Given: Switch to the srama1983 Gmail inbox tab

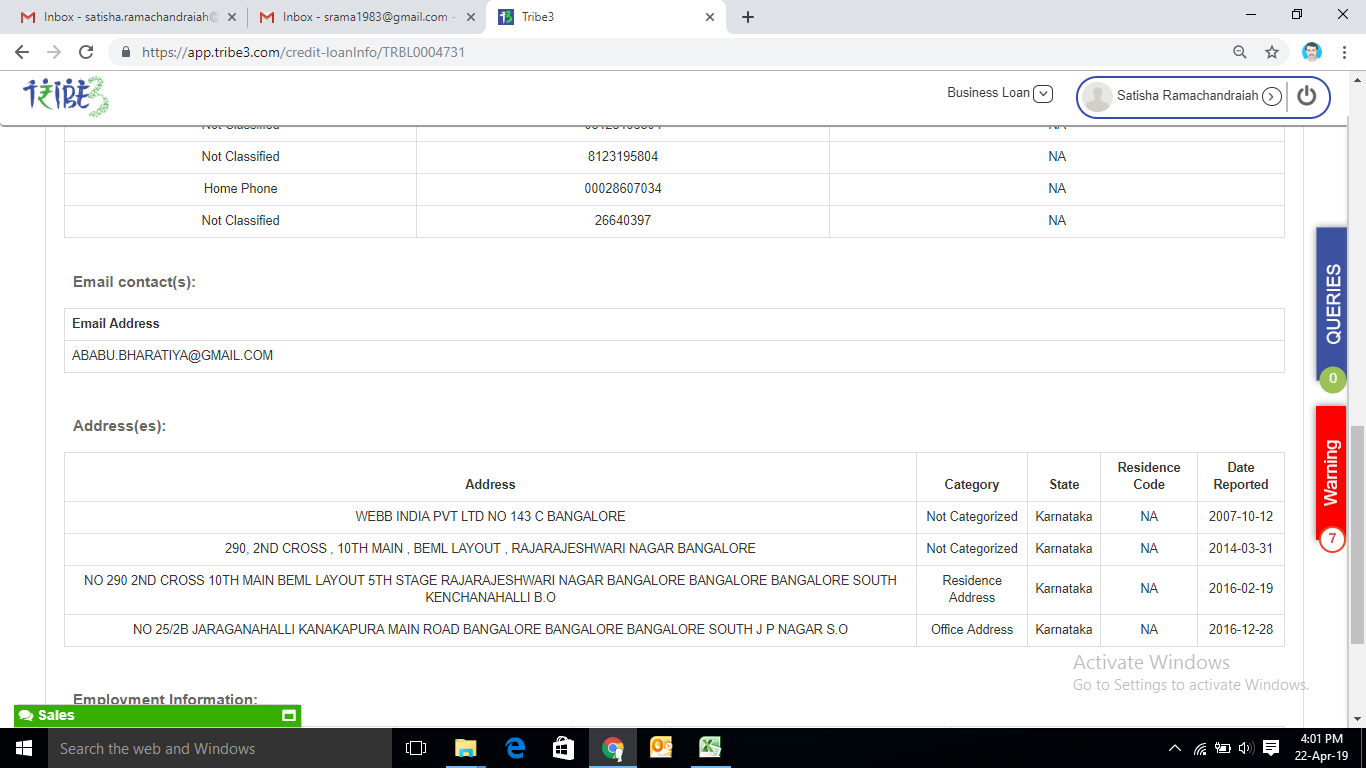Looking at the screenshot, I should 366,17.
